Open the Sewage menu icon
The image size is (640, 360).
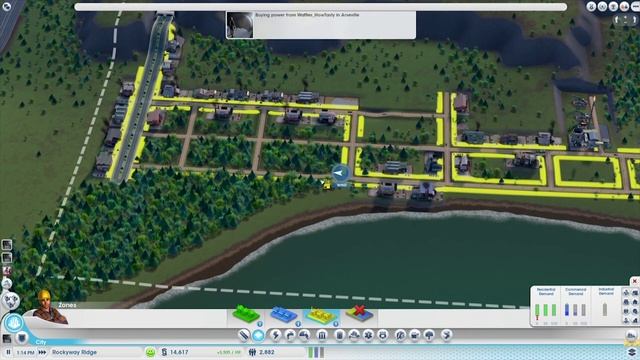[304, 336]
